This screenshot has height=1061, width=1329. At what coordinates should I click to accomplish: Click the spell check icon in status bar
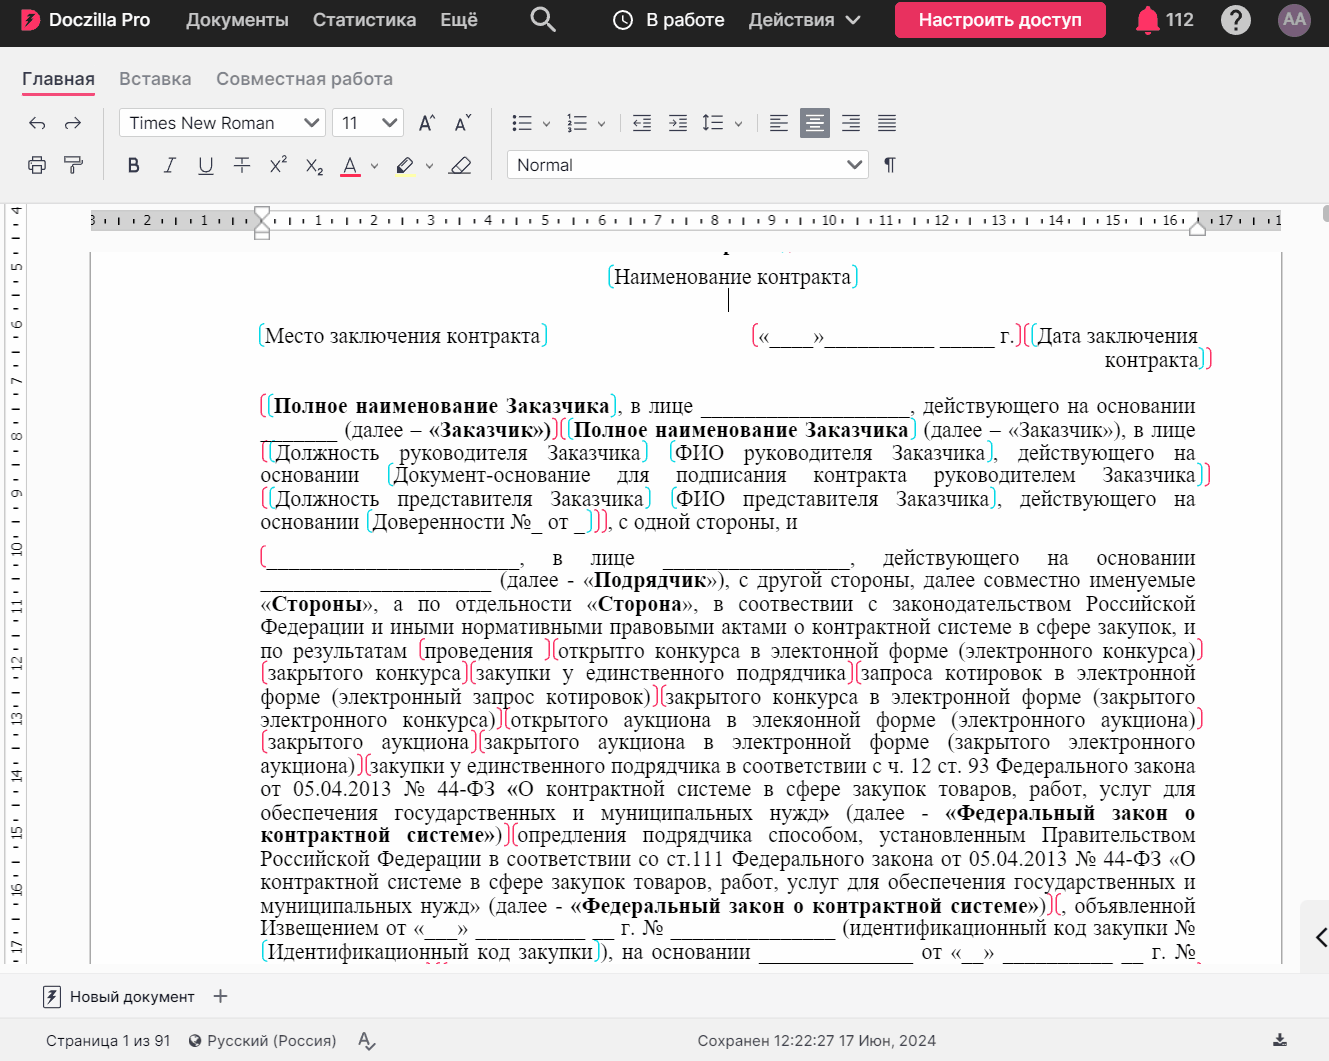[x=367, y=1041]
